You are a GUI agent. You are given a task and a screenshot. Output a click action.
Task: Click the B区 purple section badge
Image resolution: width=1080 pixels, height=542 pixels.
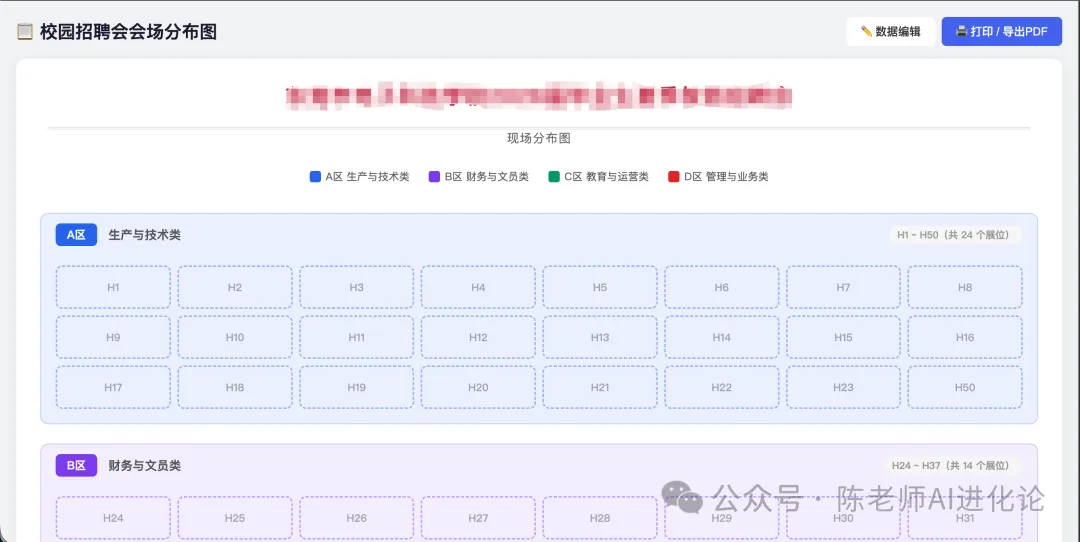[x=76, y=466]
